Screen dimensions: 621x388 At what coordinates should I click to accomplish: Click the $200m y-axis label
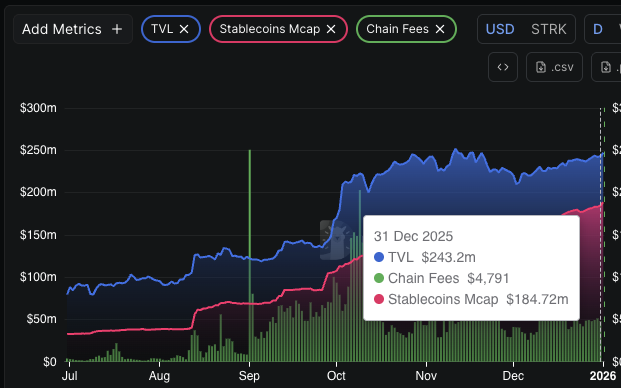tap(38, 192)
